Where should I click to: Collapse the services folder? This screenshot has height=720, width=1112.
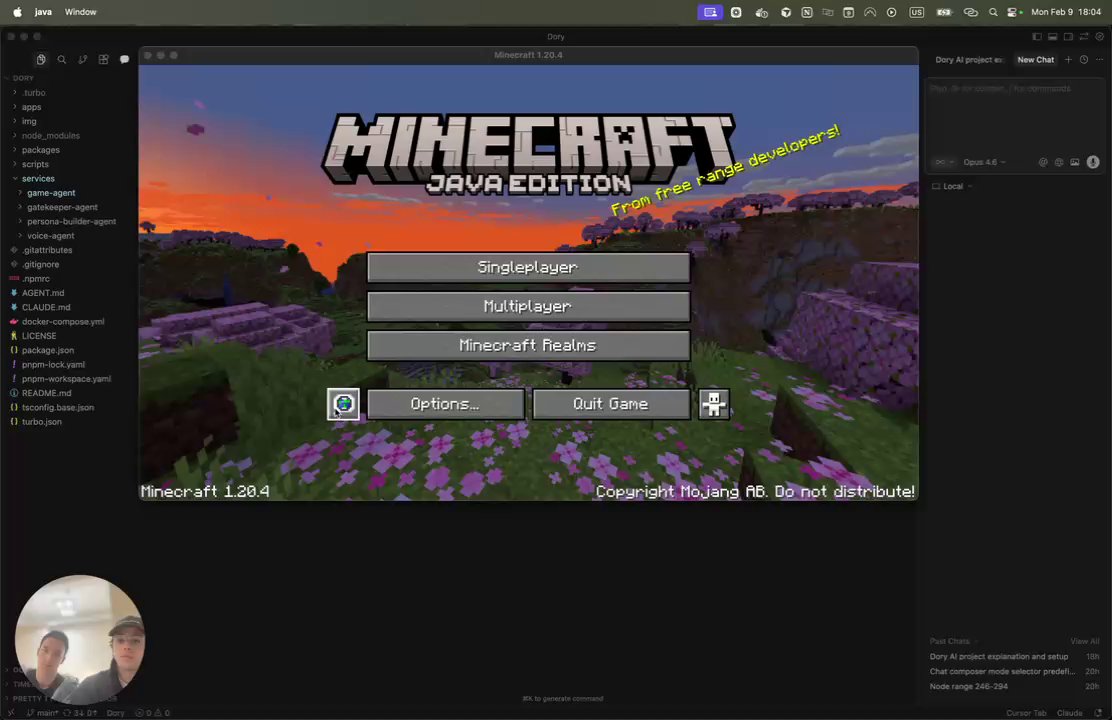(38, 179)
